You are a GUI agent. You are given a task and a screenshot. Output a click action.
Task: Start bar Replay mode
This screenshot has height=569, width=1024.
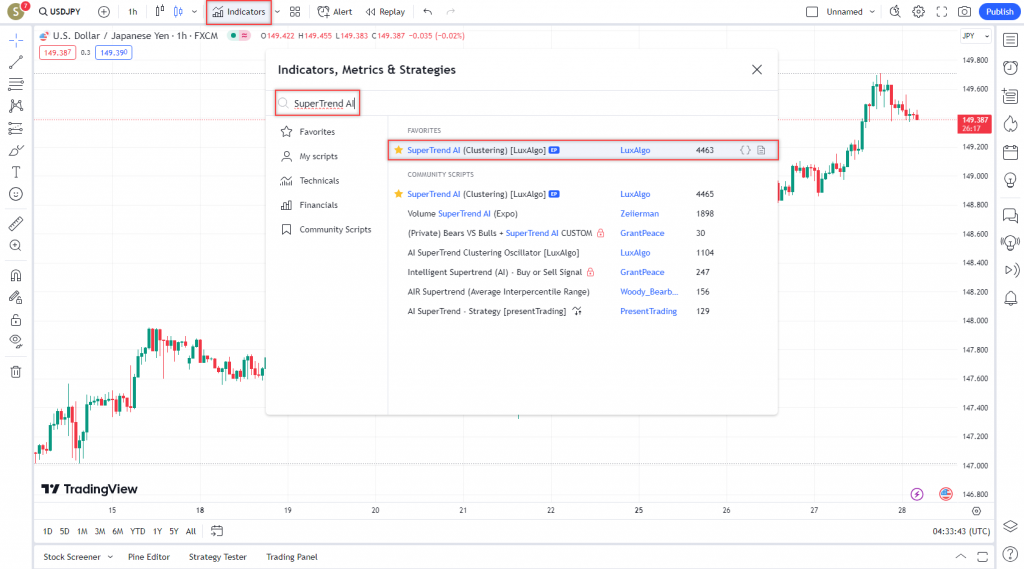(385, 12)
